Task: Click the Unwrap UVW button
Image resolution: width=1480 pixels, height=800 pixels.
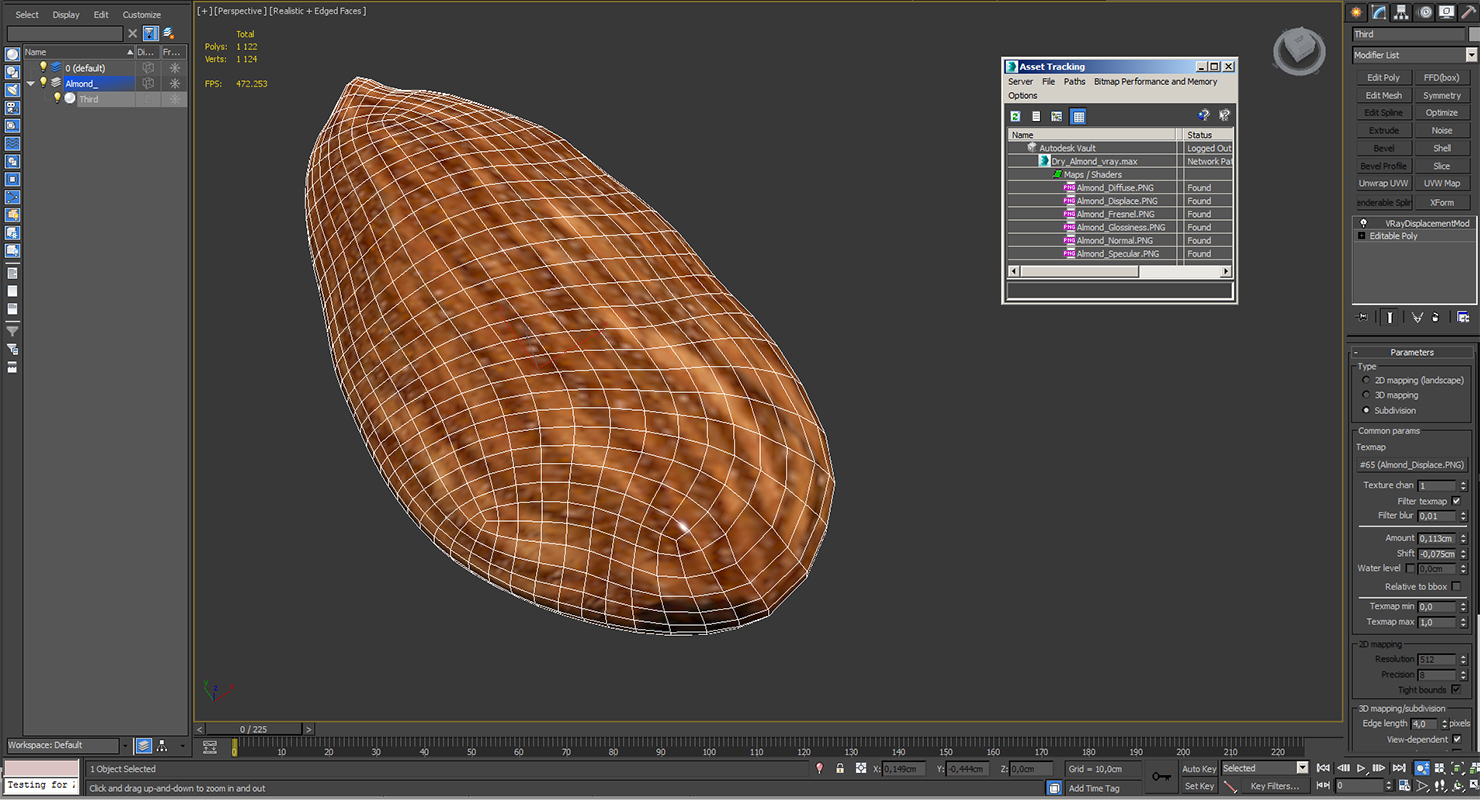Action: tap(1383, 183)
